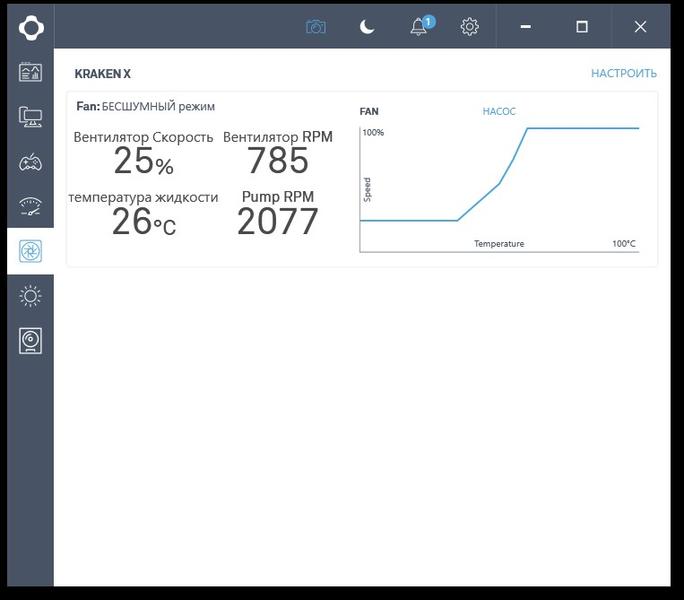Image resolution: width=684 pixels, height=600 pixels.
Task: Click the Fan: БЕСШУМНЫЙ режим label
Action: click(x=146, y=106)
